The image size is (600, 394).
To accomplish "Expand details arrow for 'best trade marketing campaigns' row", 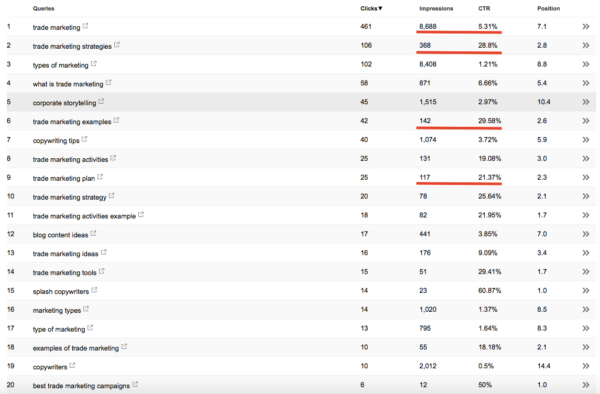I will [x=586, y=385].
